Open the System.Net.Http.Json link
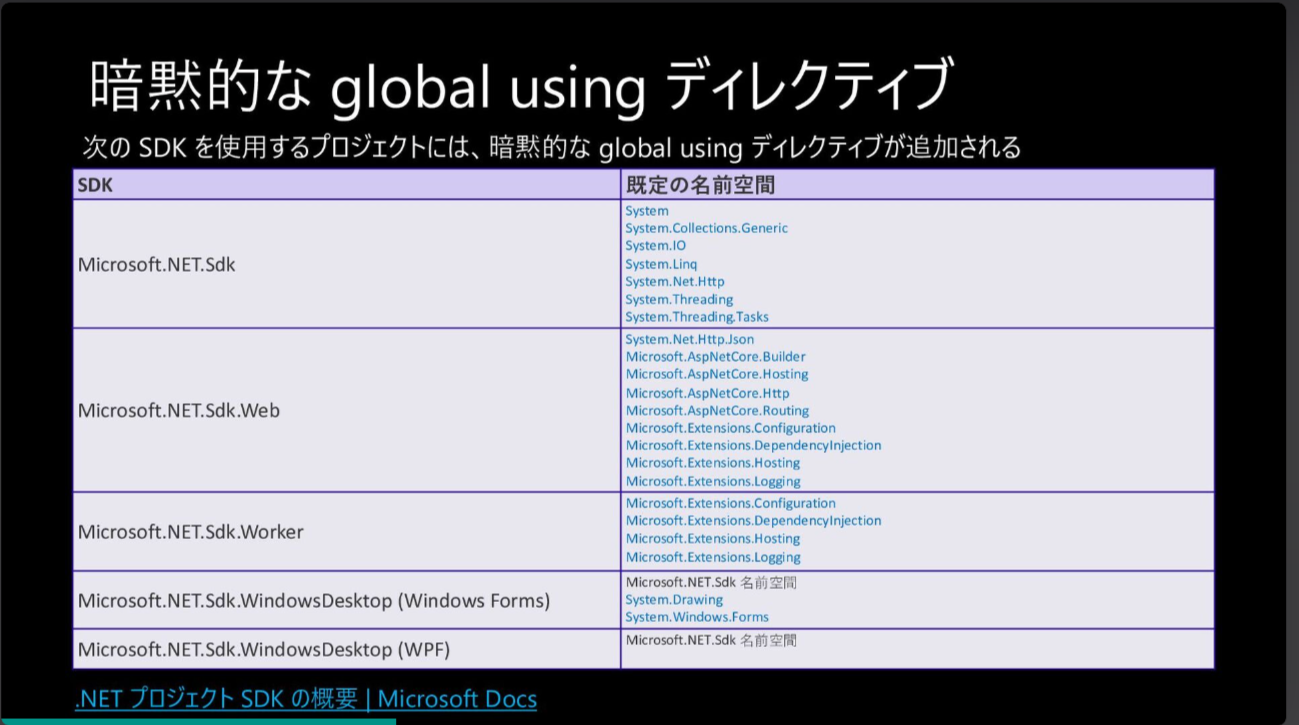 point(690,339)
